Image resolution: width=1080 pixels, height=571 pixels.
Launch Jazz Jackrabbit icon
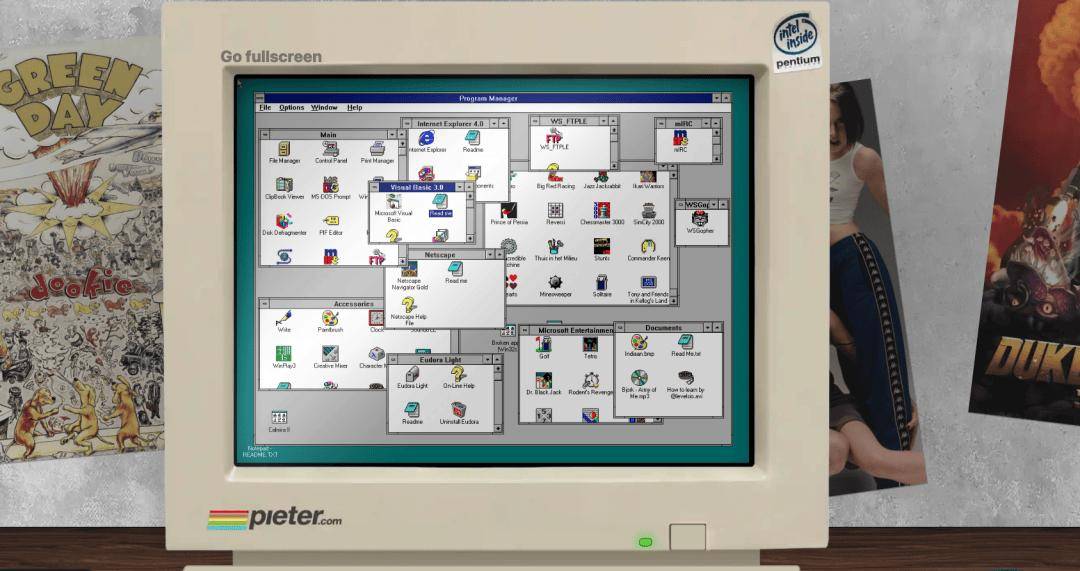click(601, 180)
